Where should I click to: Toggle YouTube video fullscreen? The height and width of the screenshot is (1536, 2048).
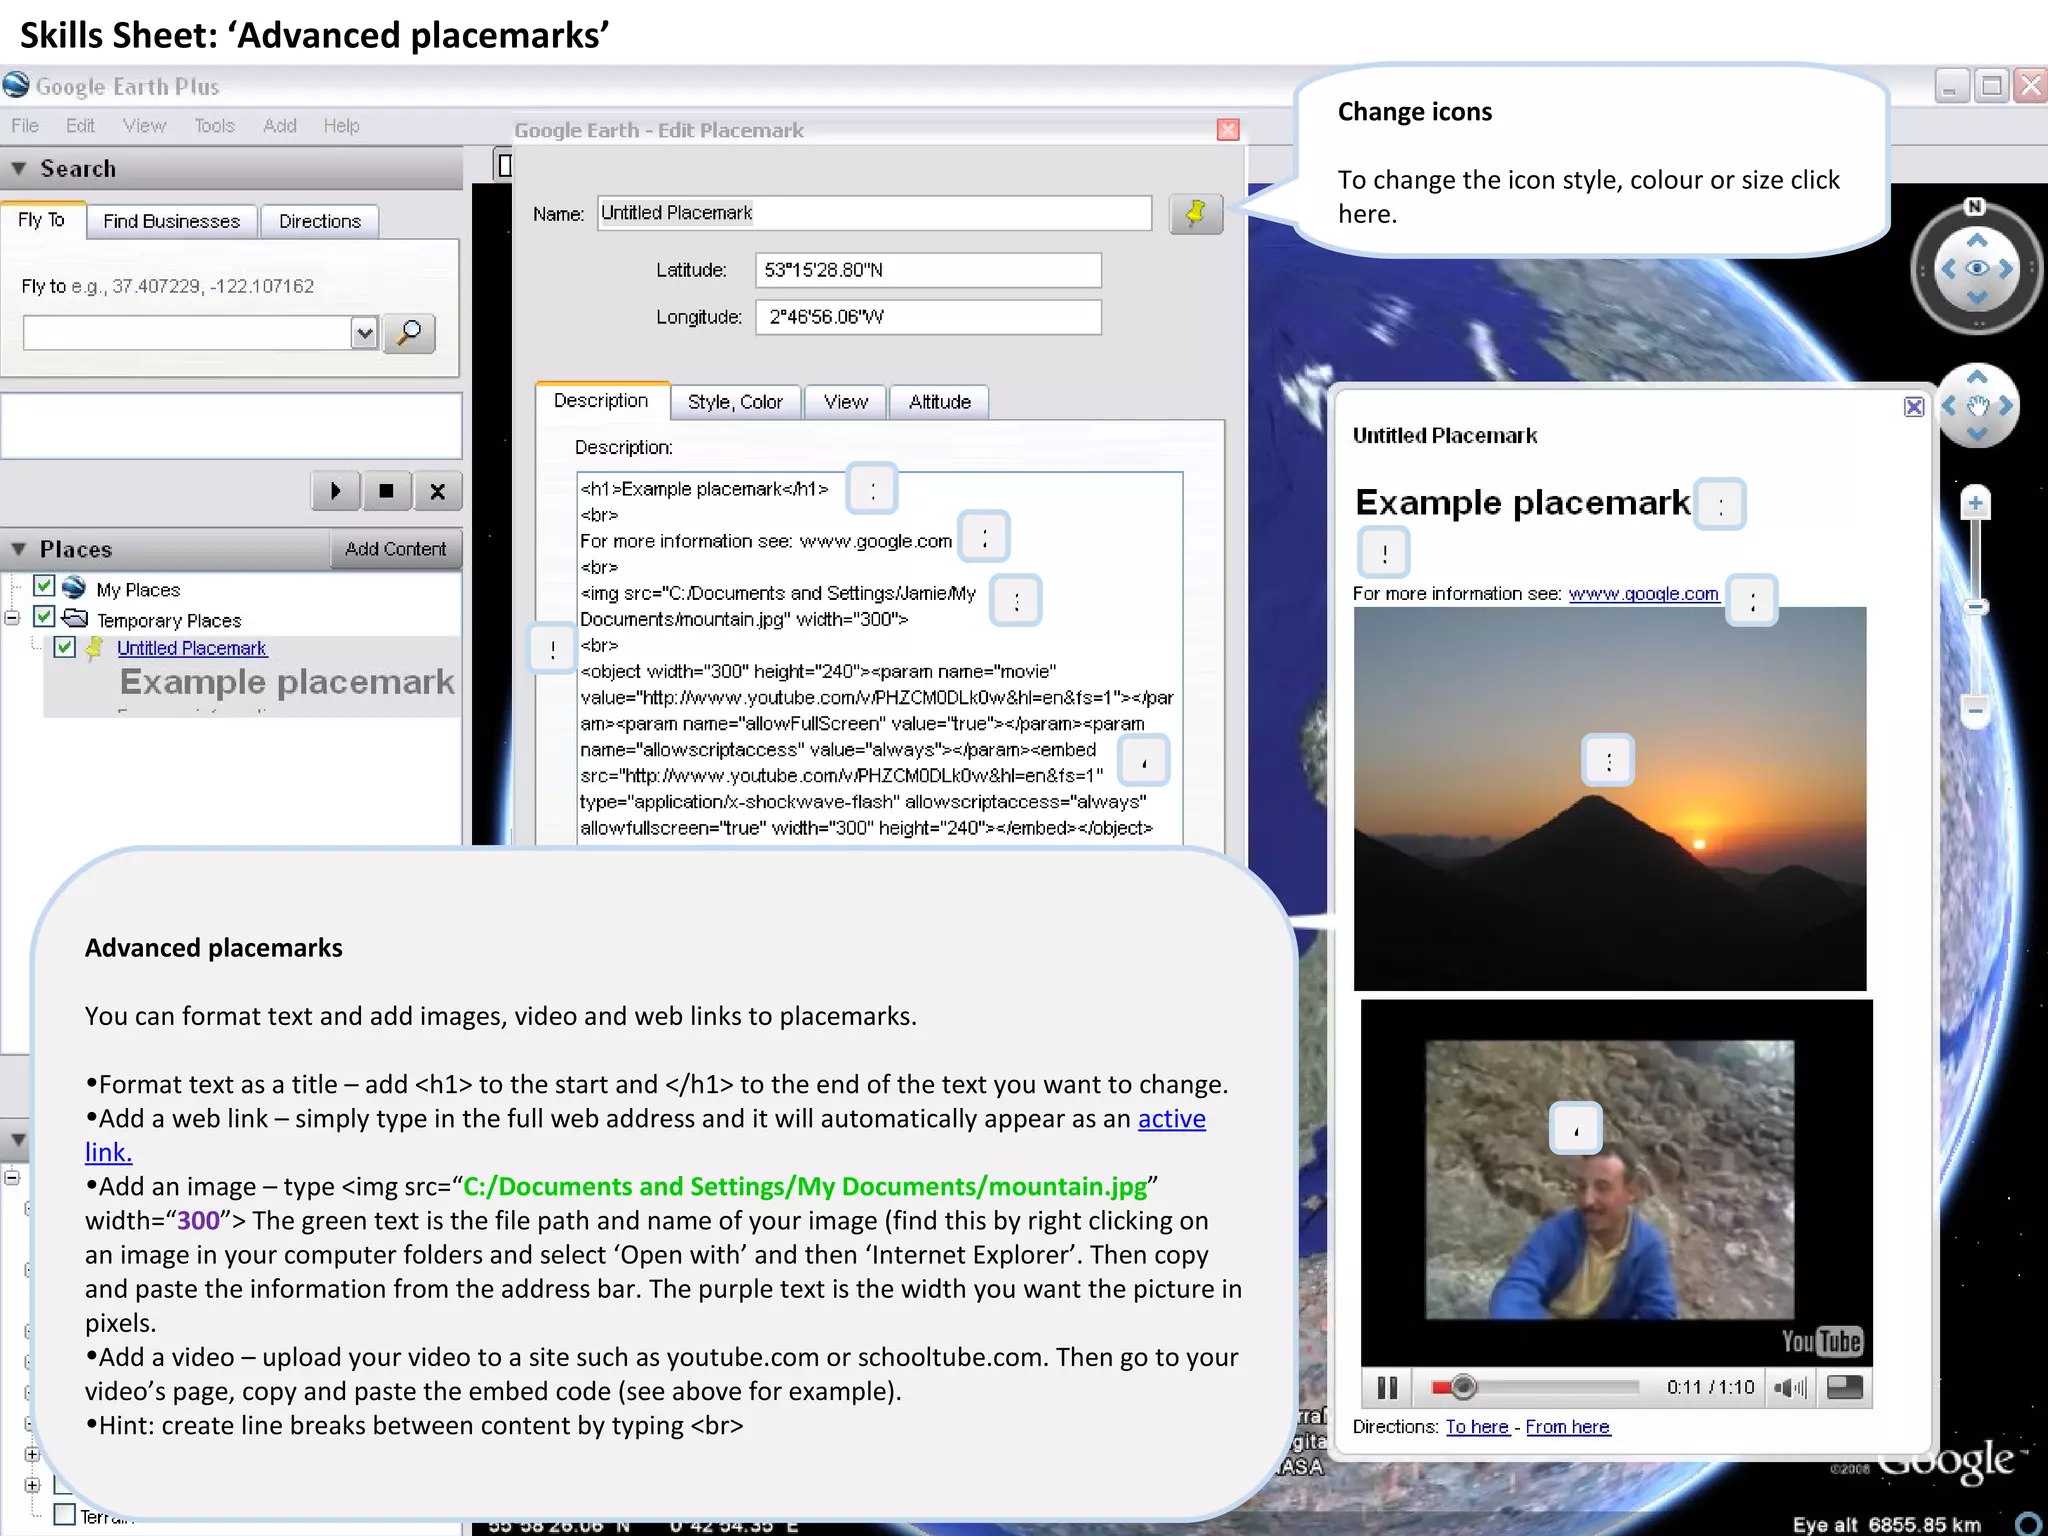pos(1844,1387)
